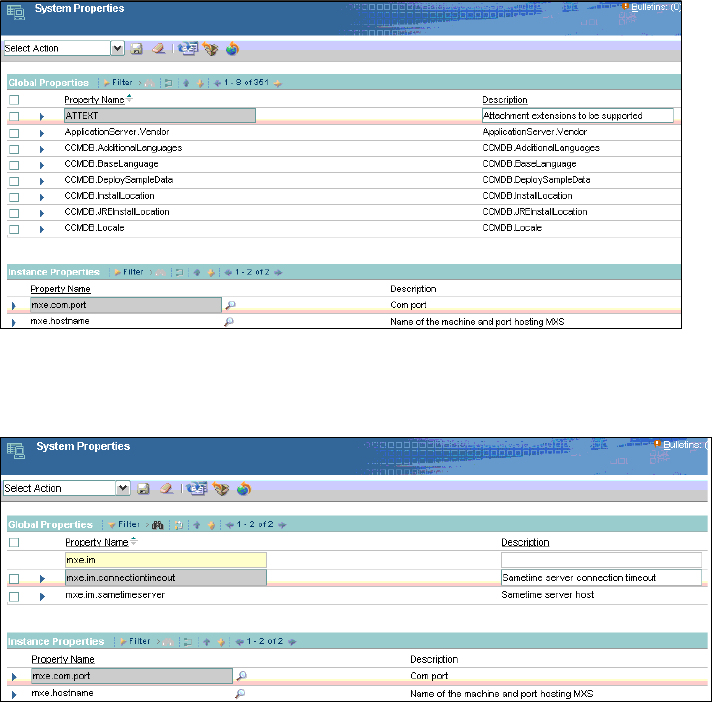Click the mxe.im filter input field
This screenshot has width=712, height=702.
click(166, 560)
